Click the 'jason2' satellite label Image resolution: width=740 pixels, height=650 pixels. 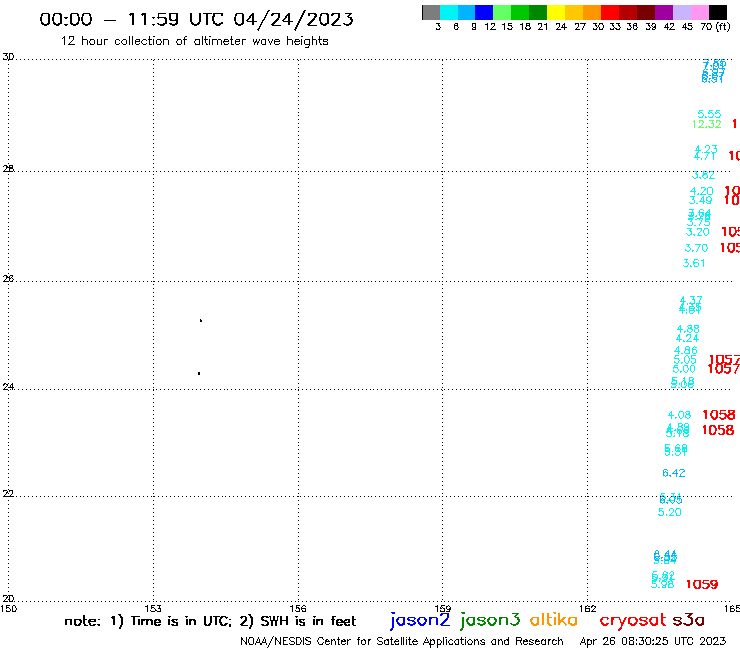pos(420,620)
